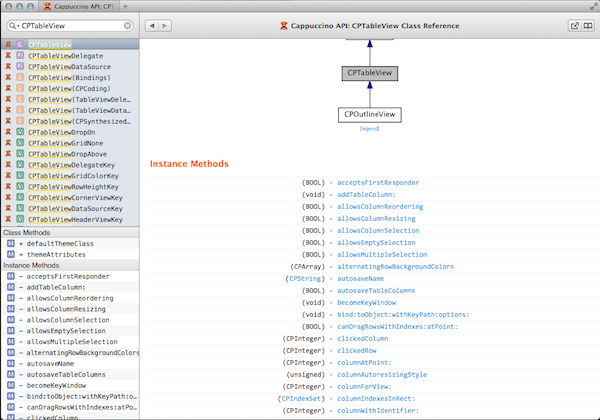Open the addTableColumn: method link
The image size is (600, 420).
click(366, 195)
